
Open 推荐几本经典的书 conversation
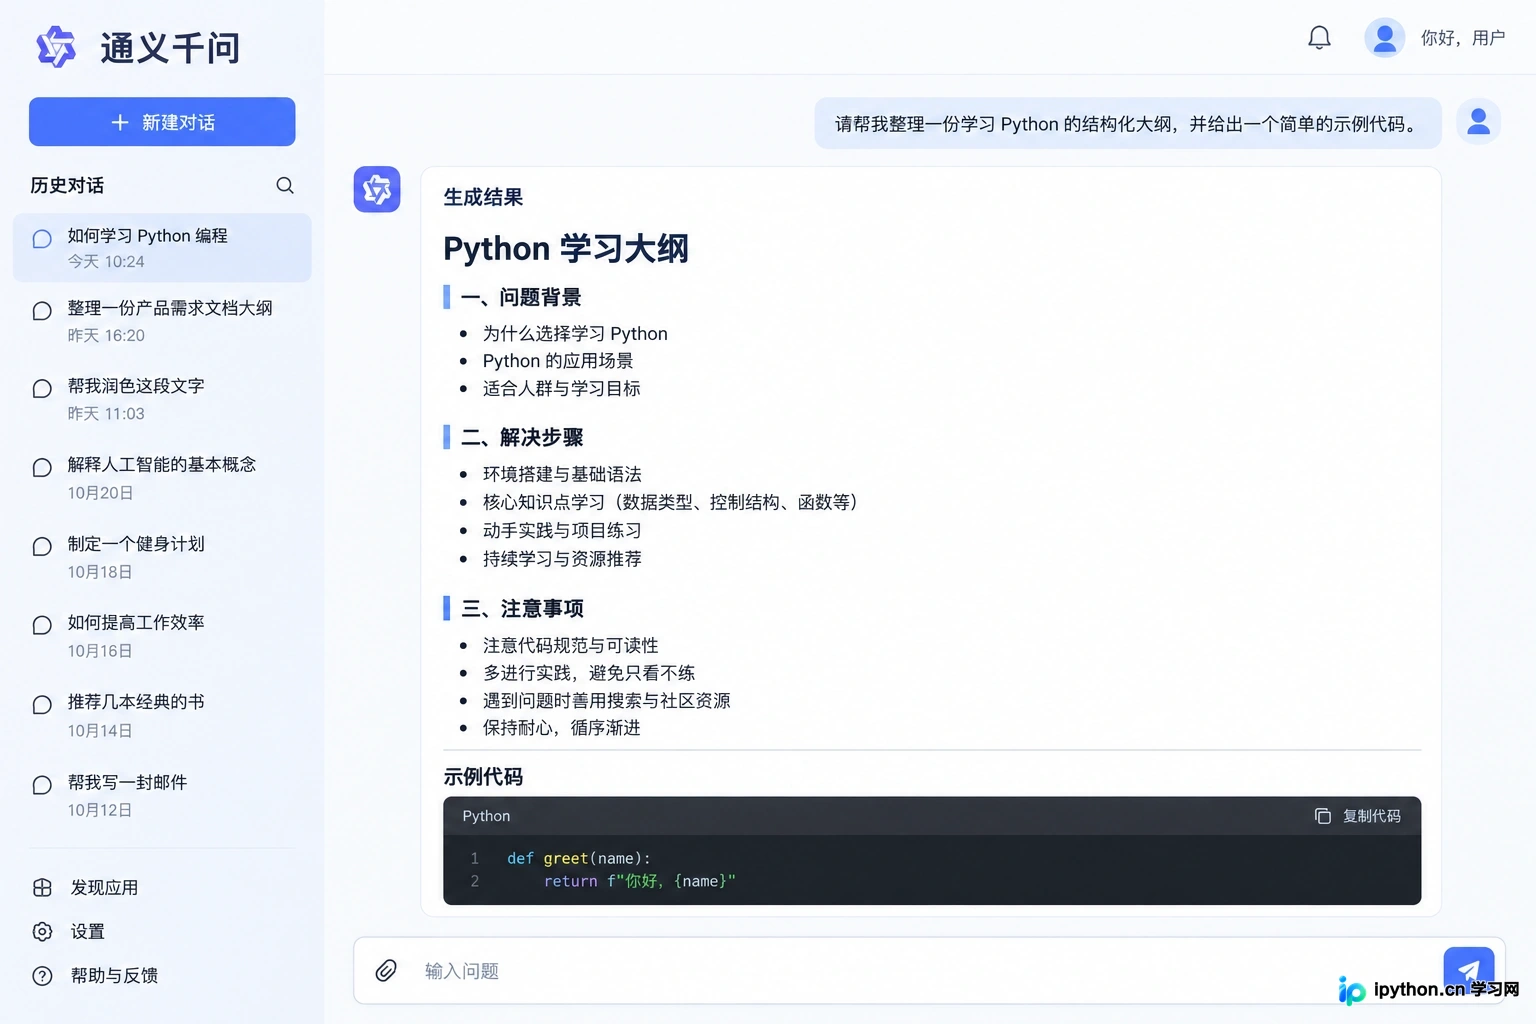pyautogui.click(x=162, y=716)
